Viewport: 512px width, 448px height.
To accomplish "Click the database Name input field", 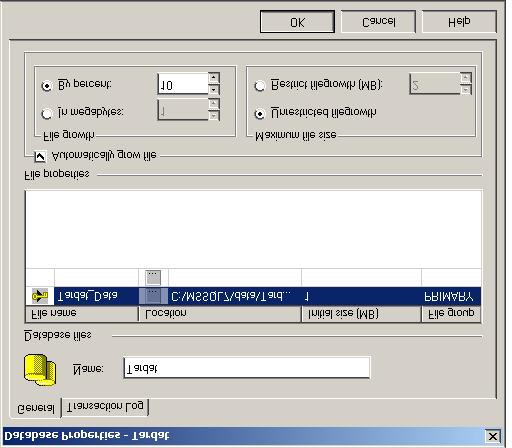I will [246, 368].
